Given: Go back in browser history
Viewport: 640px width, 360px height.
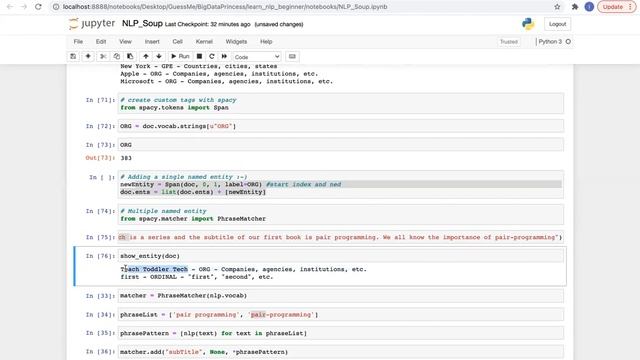Looking at the screenshot, I should pos(10,7).
